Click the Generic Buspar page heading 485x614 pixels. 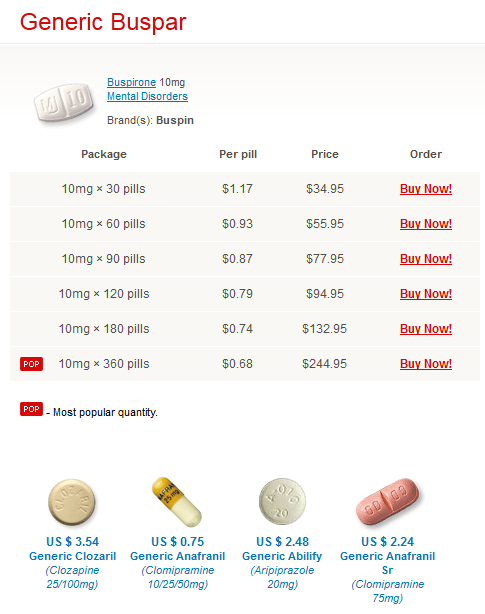103,22
